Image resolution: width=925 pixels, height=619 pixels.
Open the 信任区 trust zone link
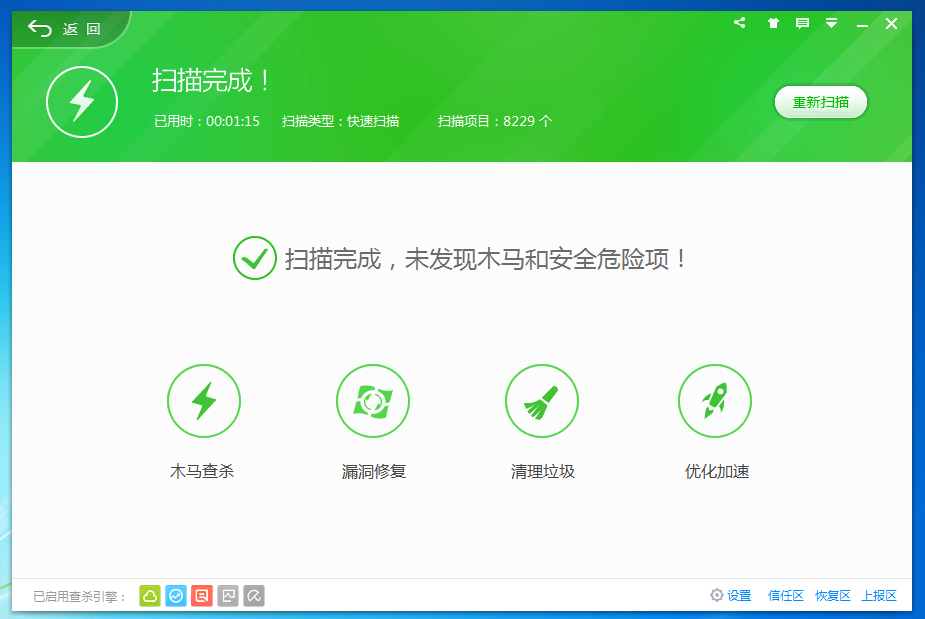coord(785,595)
